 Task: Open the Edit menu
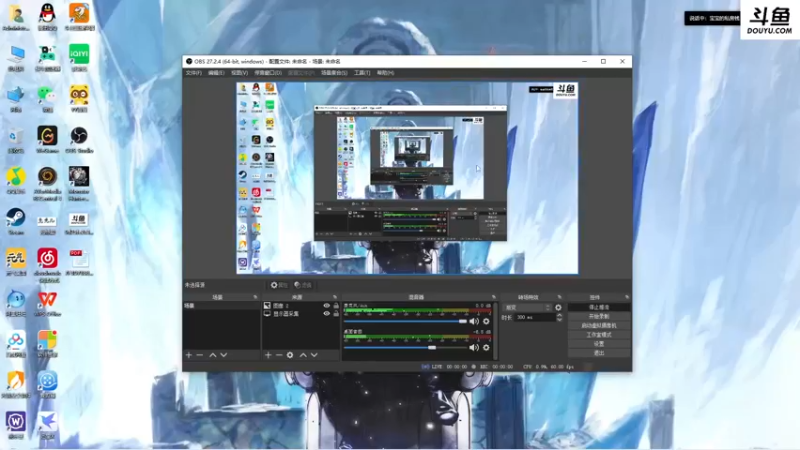[x=216, y=73]
